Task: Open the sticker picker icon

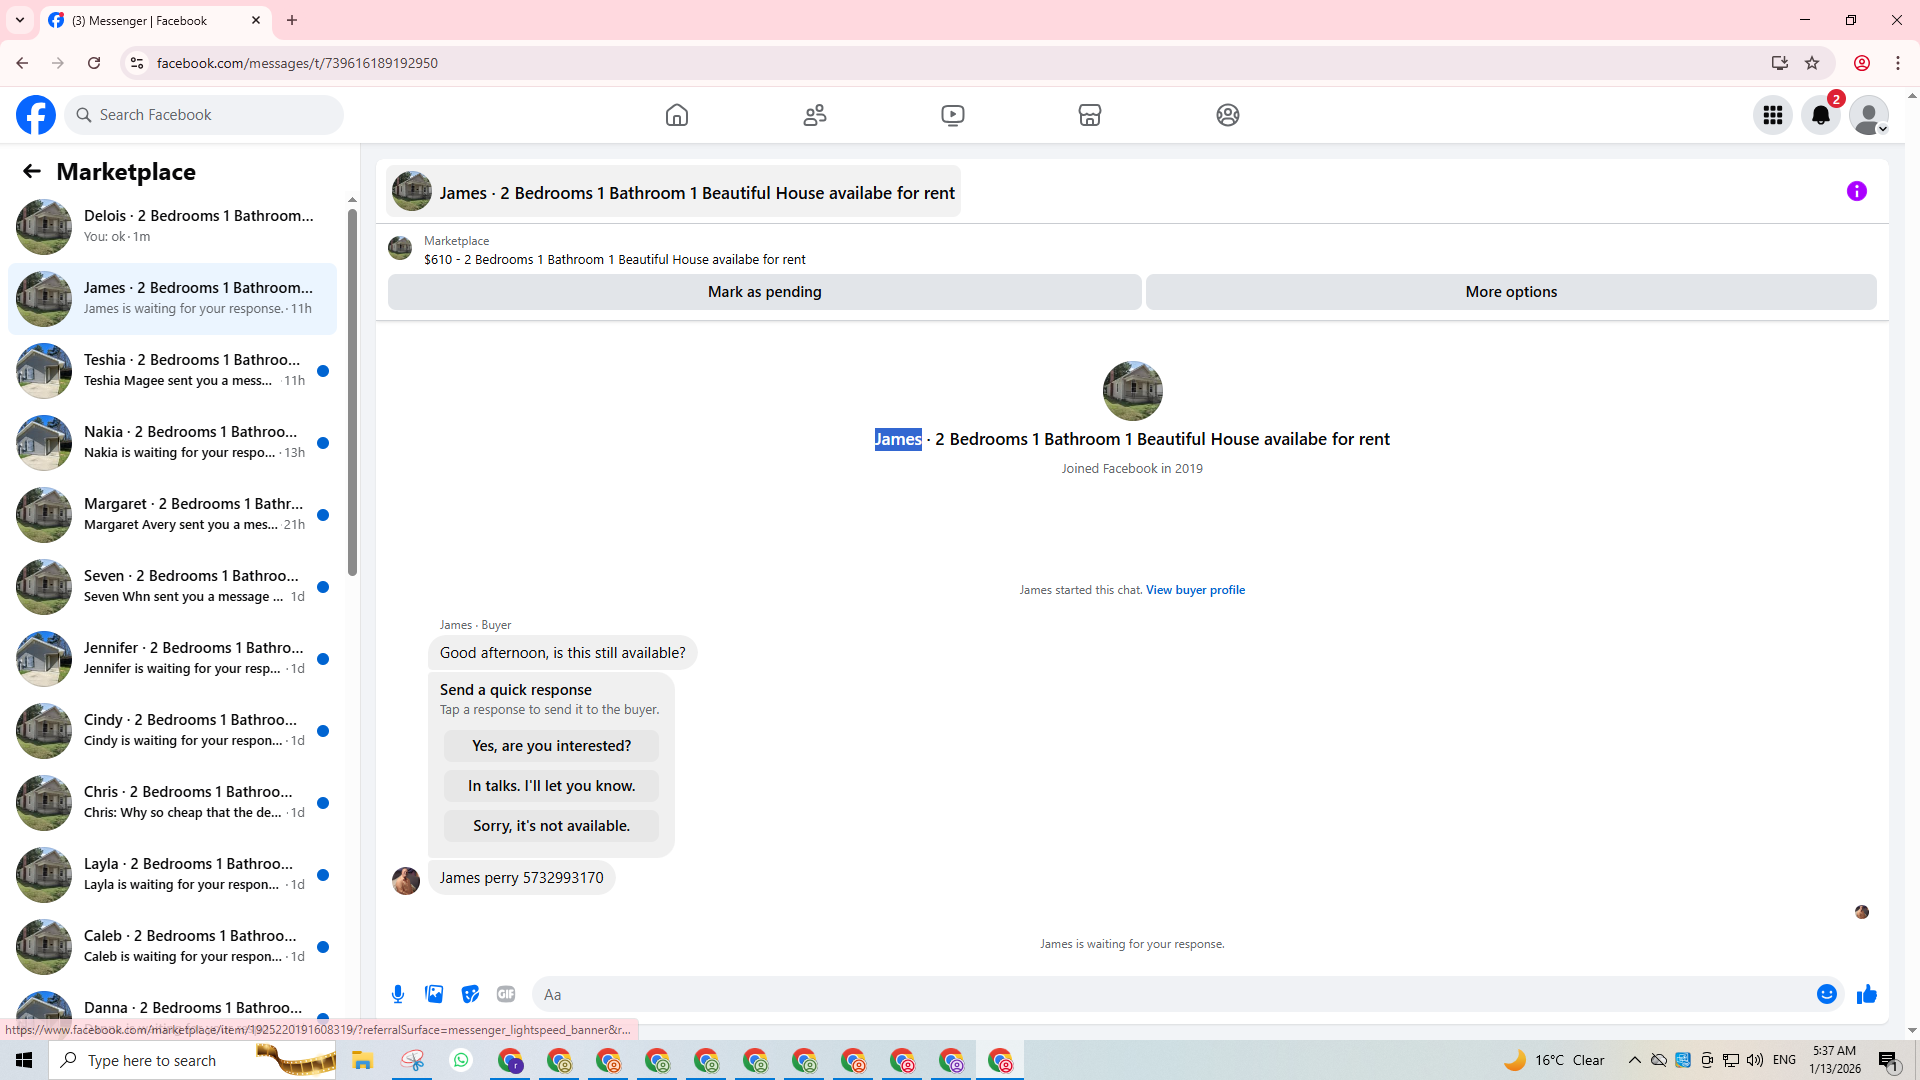Action: (470, 994)
